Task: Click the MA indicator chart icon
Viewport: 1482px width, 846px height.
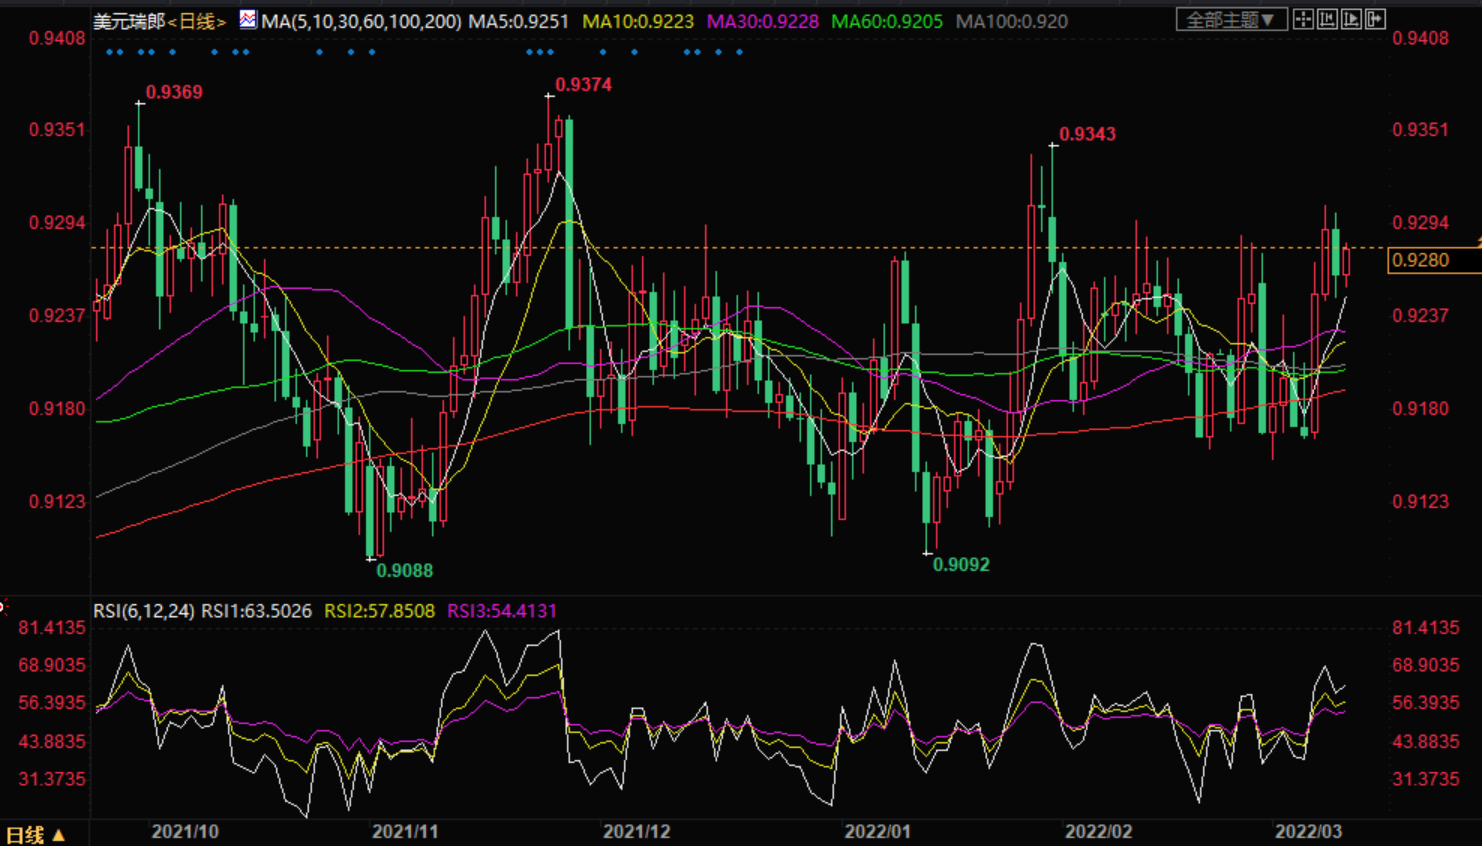Action: point(247,19)
